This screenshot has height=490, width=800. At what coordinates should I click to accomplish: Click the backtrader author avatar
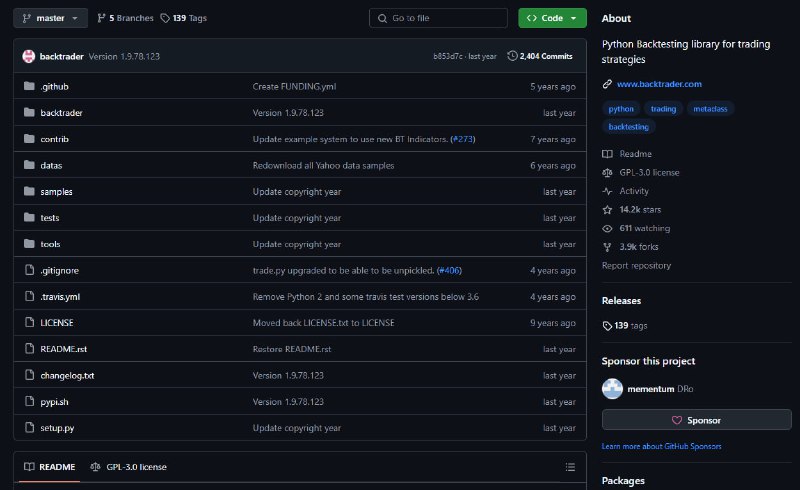click(x=29, y=56)
